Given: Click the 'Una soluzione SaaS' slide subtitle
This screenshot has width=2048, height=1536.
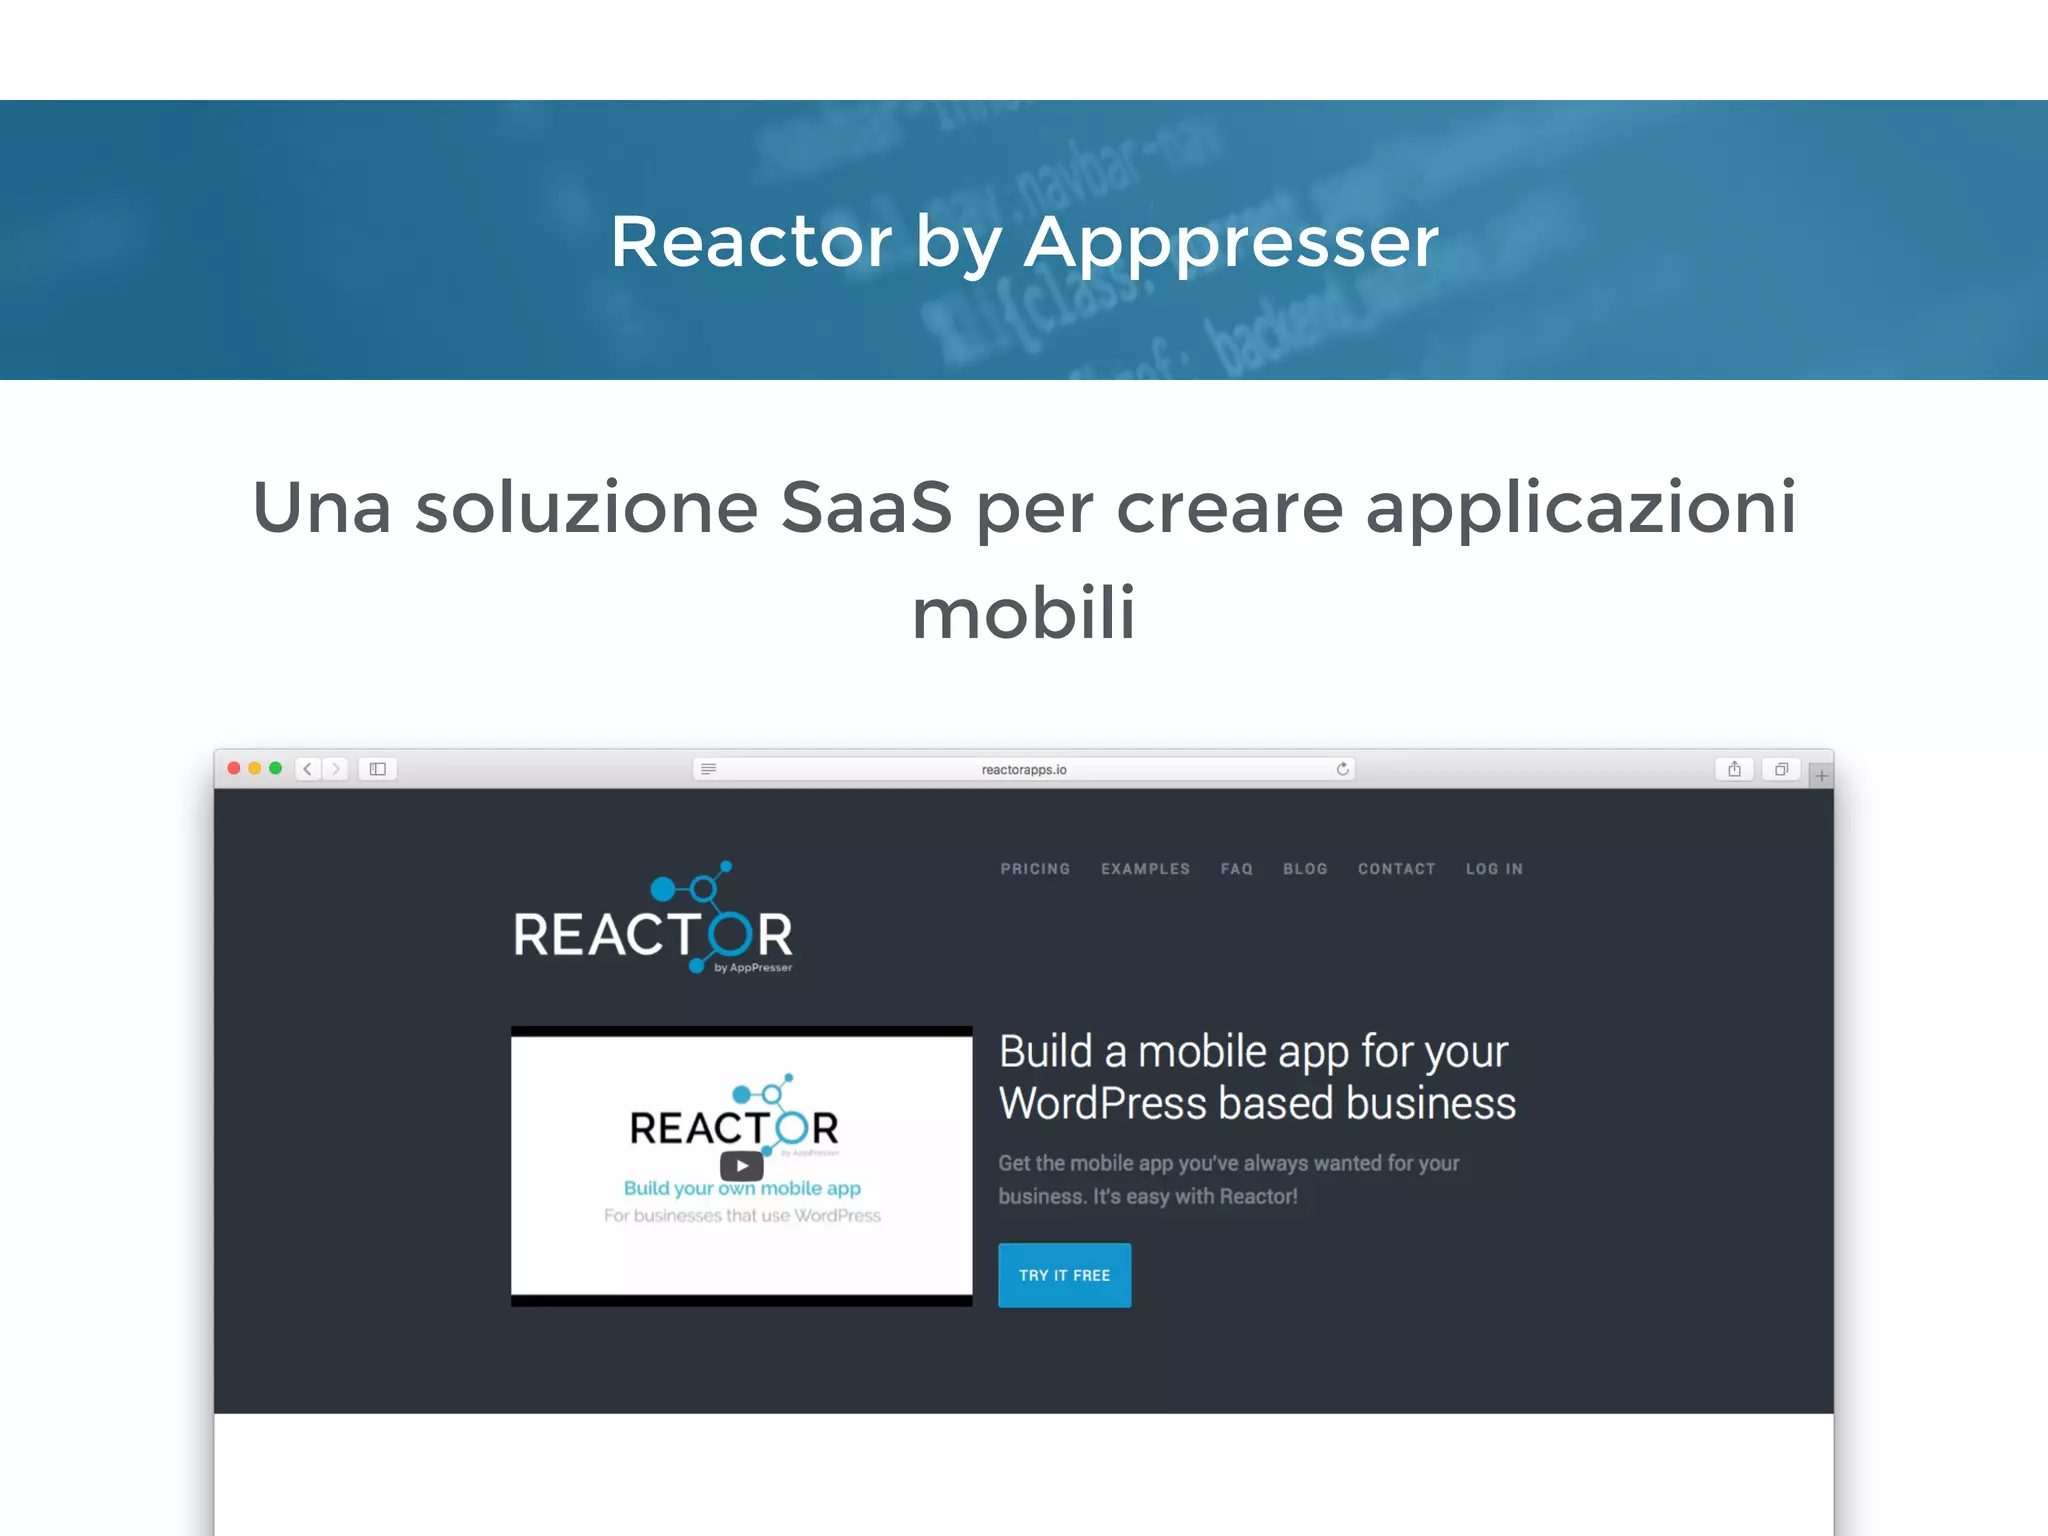Looking at the screenshot, I should (1024, 559).
